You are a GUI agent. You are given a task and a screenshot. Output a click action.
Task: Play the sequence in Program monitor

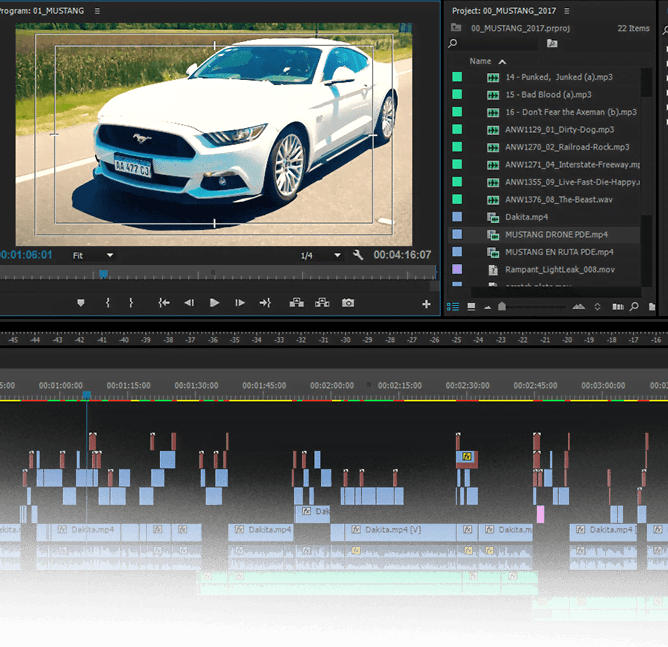[214, 303]
